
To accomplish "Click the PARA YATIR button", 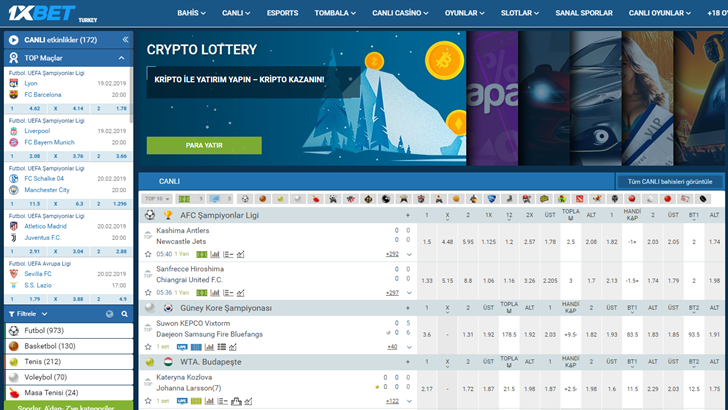I will tap(204, 145).
